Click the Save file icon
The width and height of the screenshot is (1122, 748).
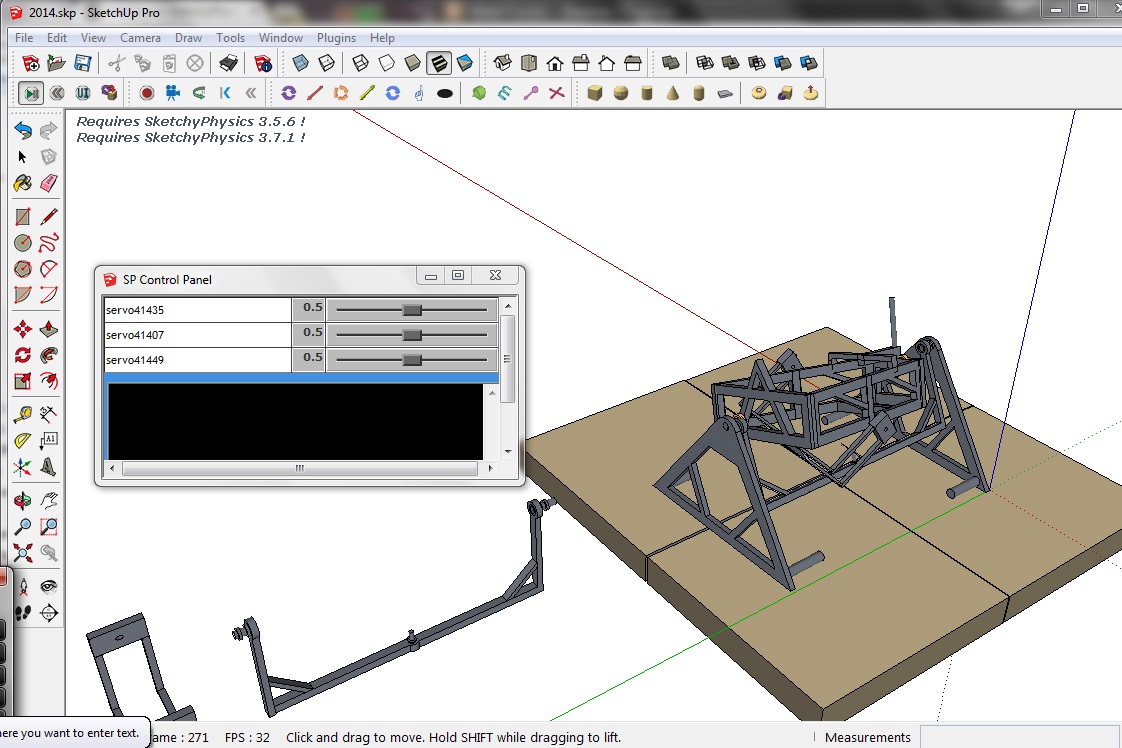pyautogui.click(x=83, y=63)
